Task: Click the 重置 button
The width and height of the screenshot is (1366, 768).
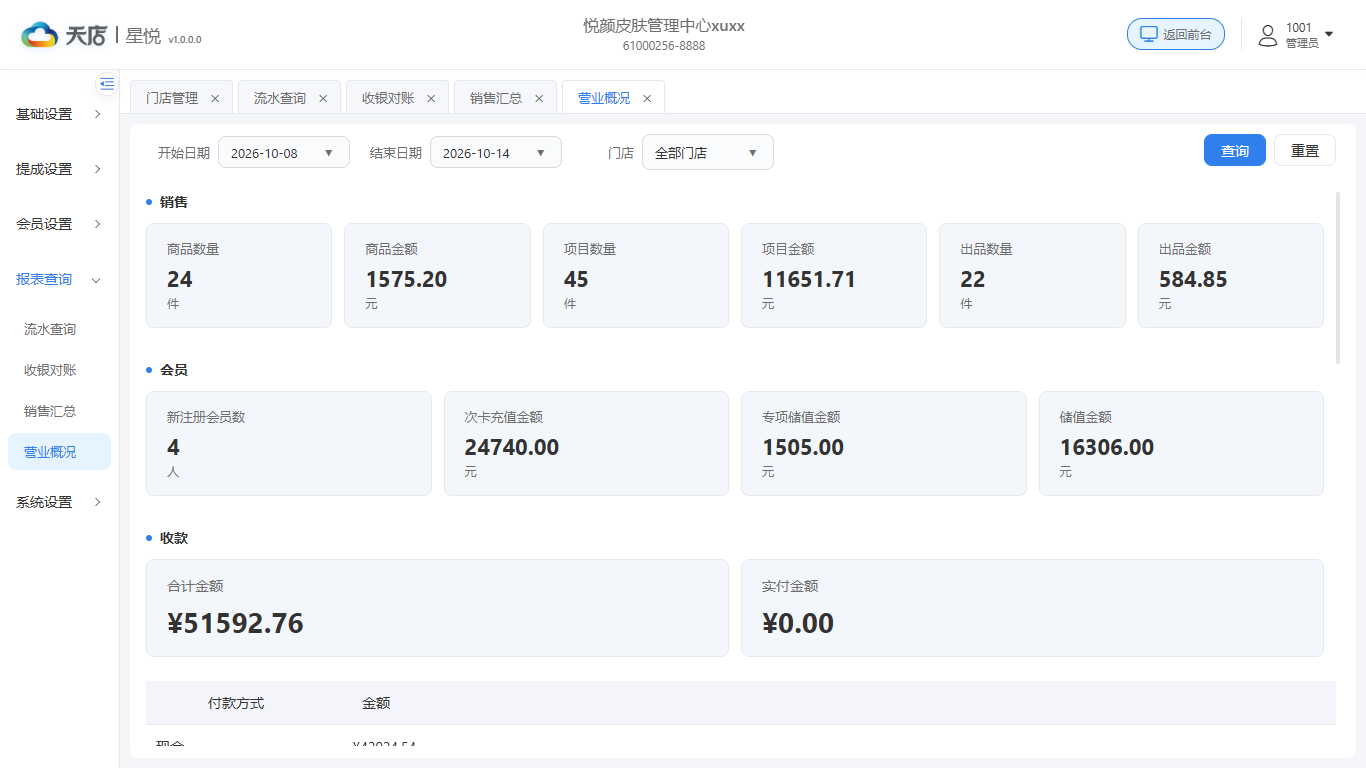Action: (1305, 150)
